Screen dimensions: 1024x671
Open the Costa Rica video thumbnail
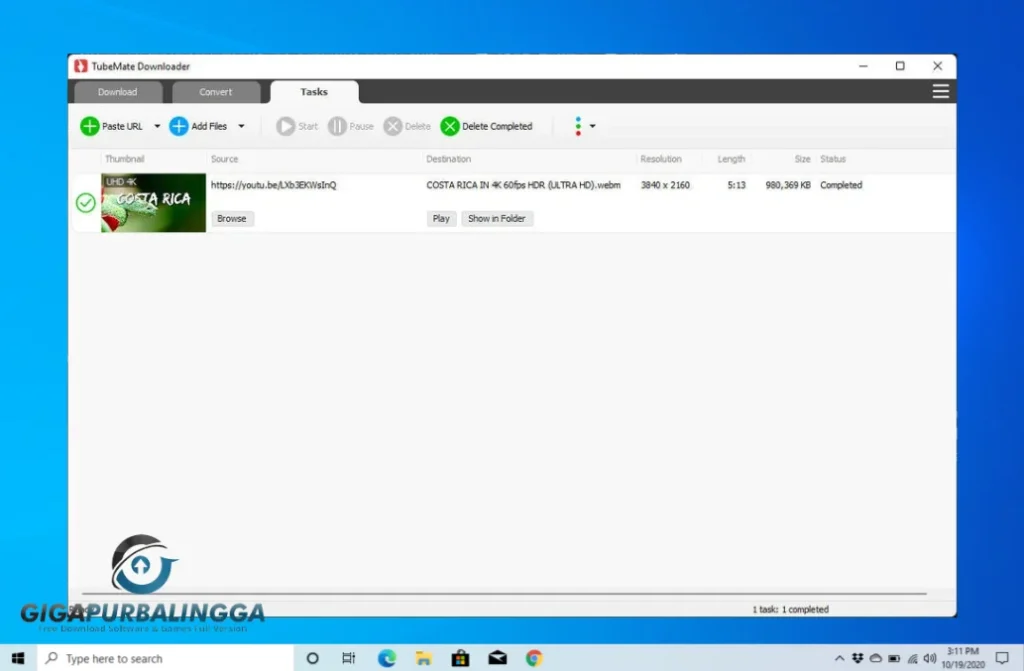[x=152, y=202]
